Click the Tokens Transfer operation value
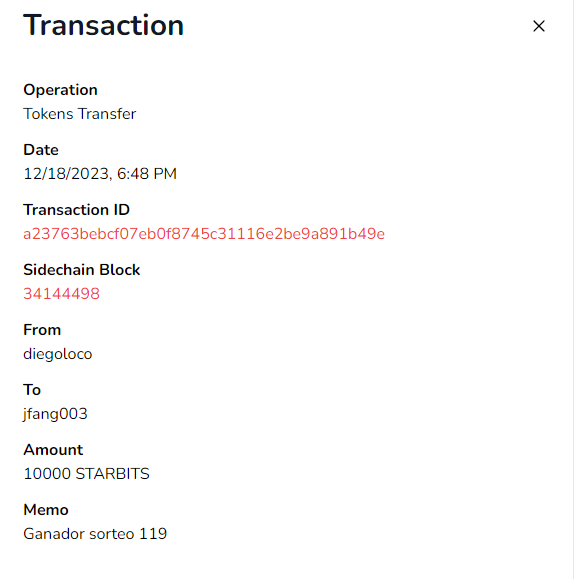Viewport: 574px width, 579px height. [x=79, y=114]
